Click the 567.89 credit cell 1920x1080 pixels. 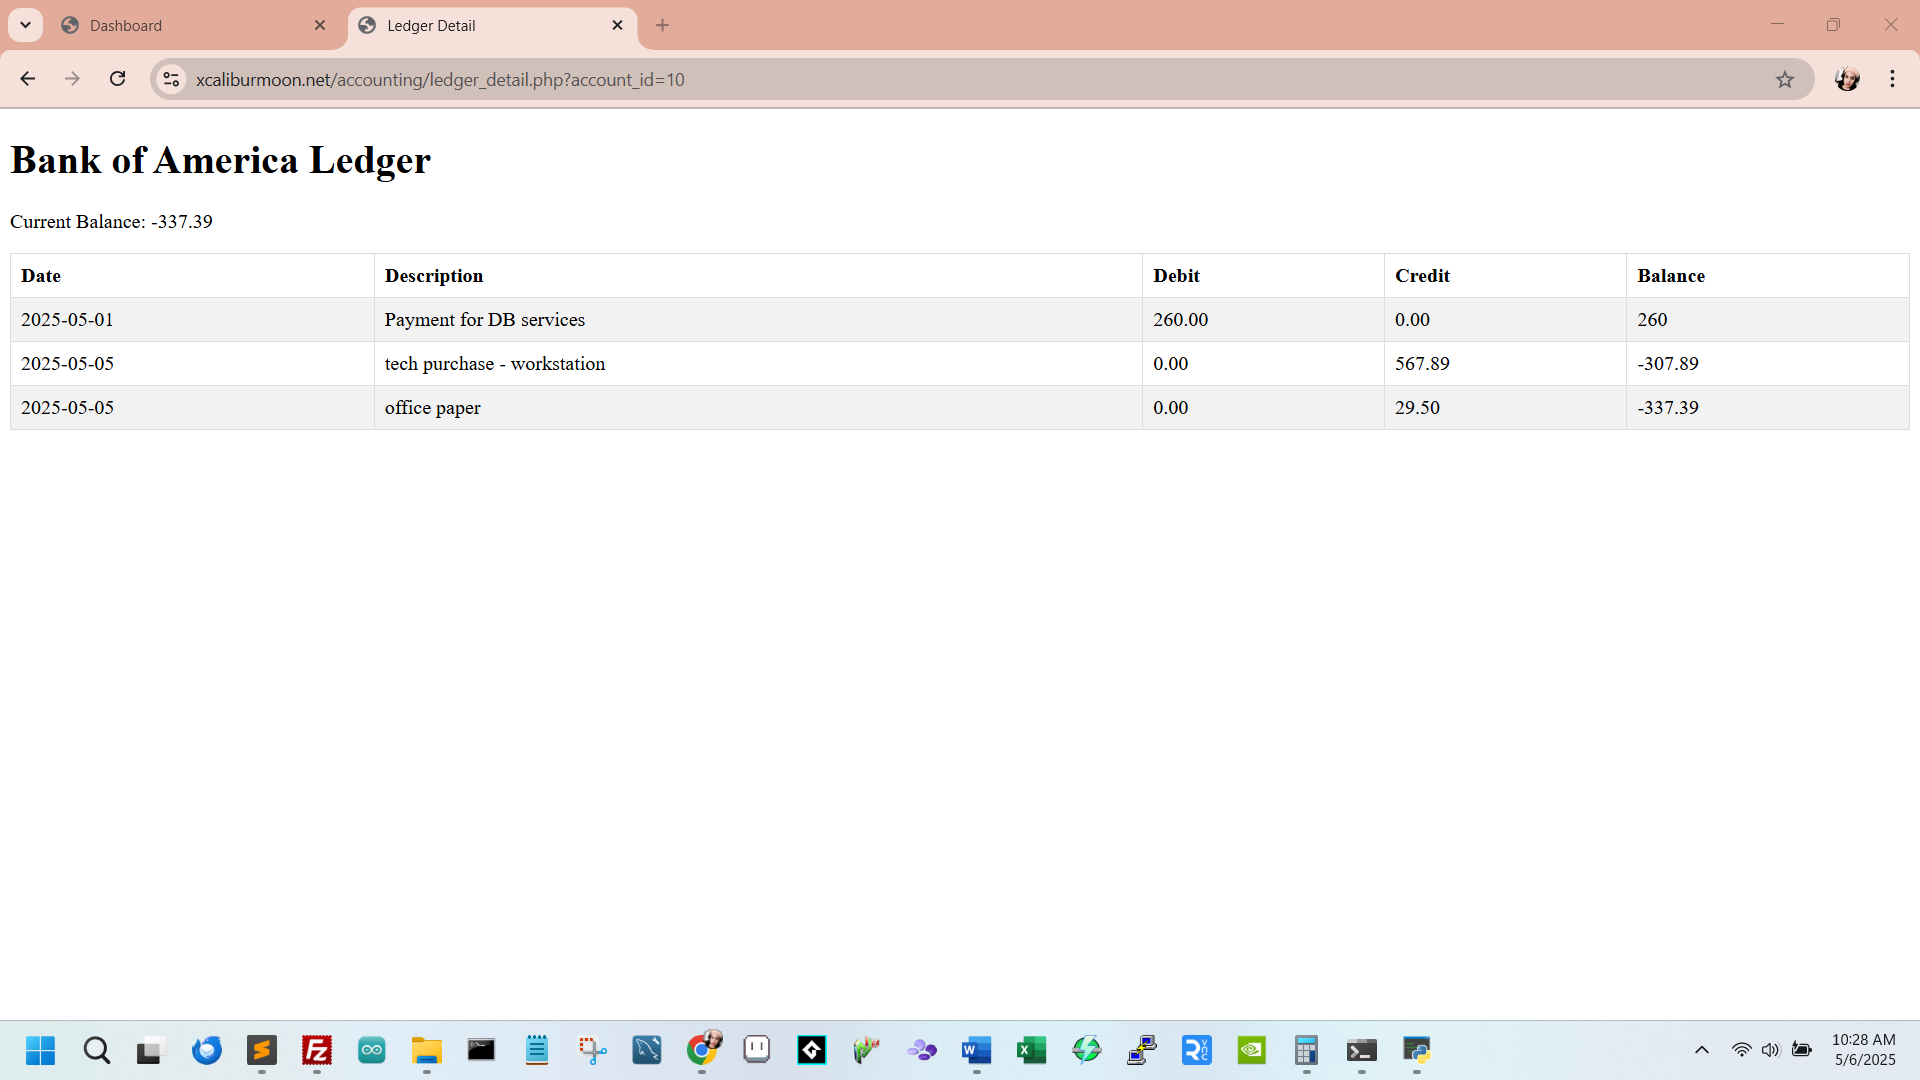pos(1505,364)
